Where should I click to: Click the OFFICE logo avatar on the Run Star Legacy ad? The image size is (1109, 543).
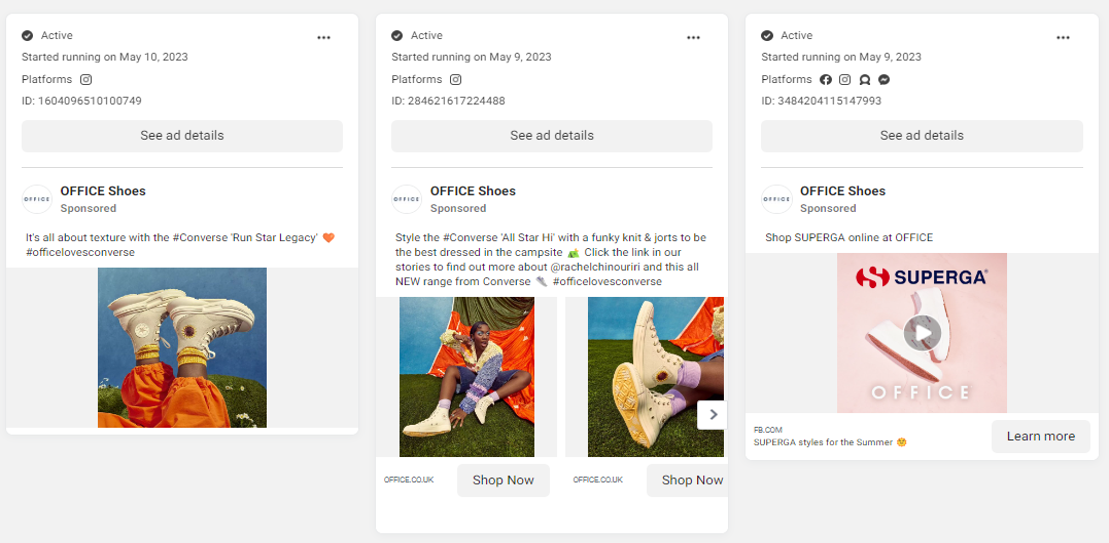pyautogui.click(x=37, y=199)
